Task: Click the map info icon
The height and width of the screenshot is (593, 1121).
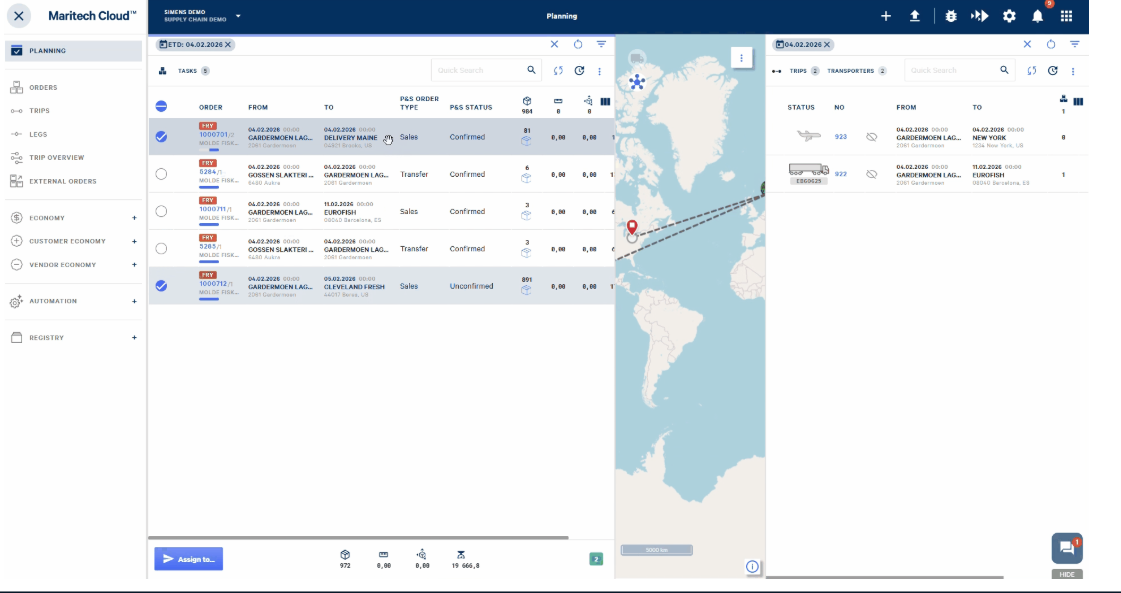Action: pos(752,567)
